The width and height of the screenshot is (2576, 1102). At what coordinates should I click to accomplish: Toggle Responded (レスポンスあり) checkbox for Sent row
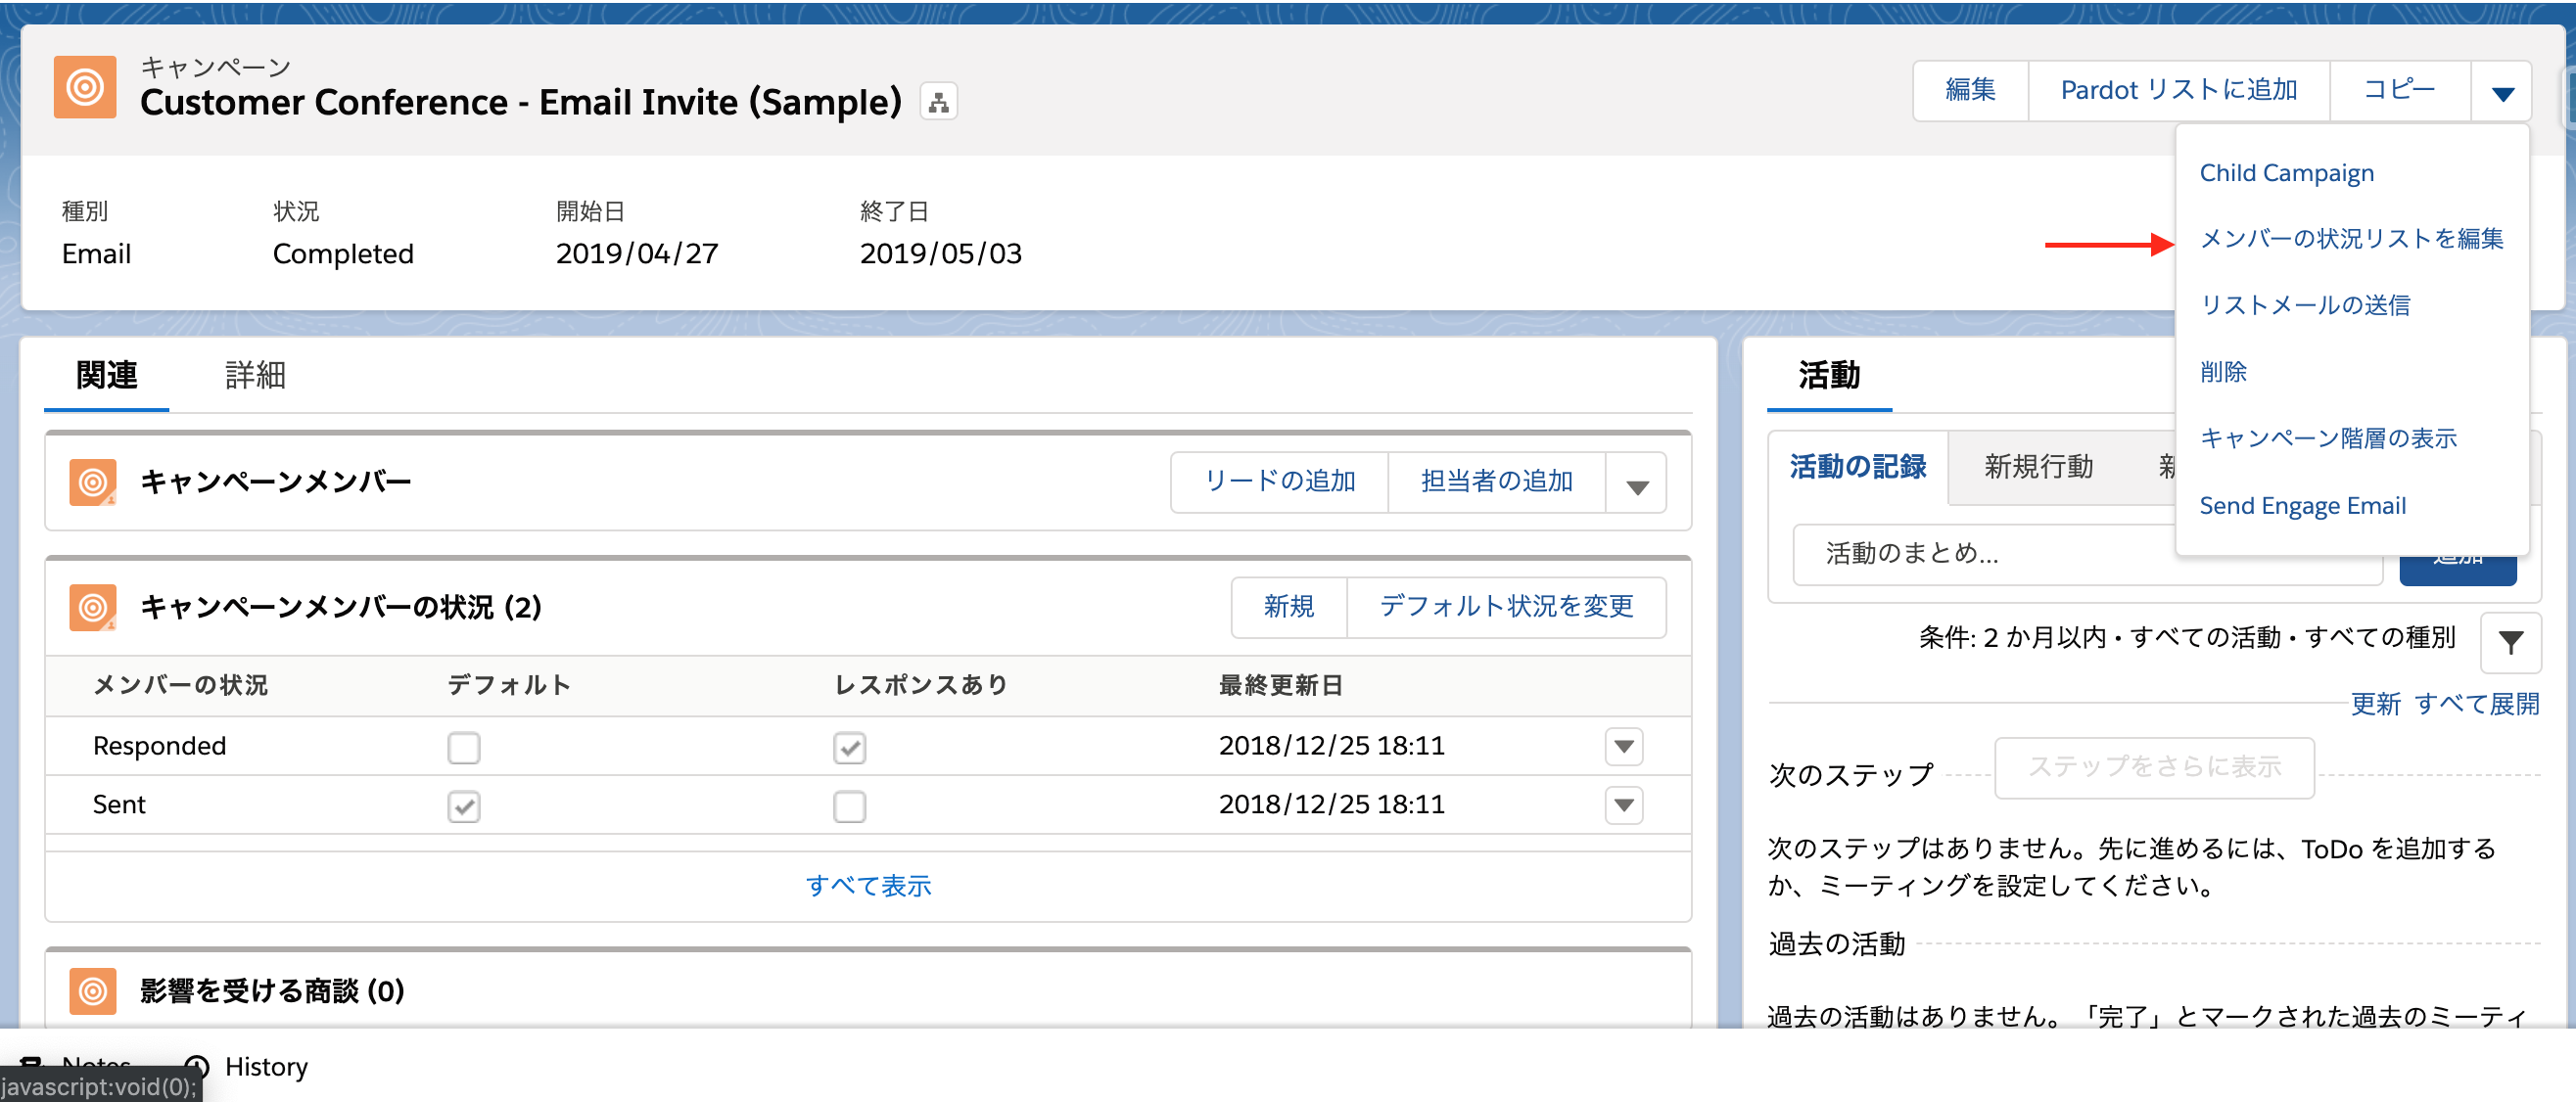click(x=849, y=806)
